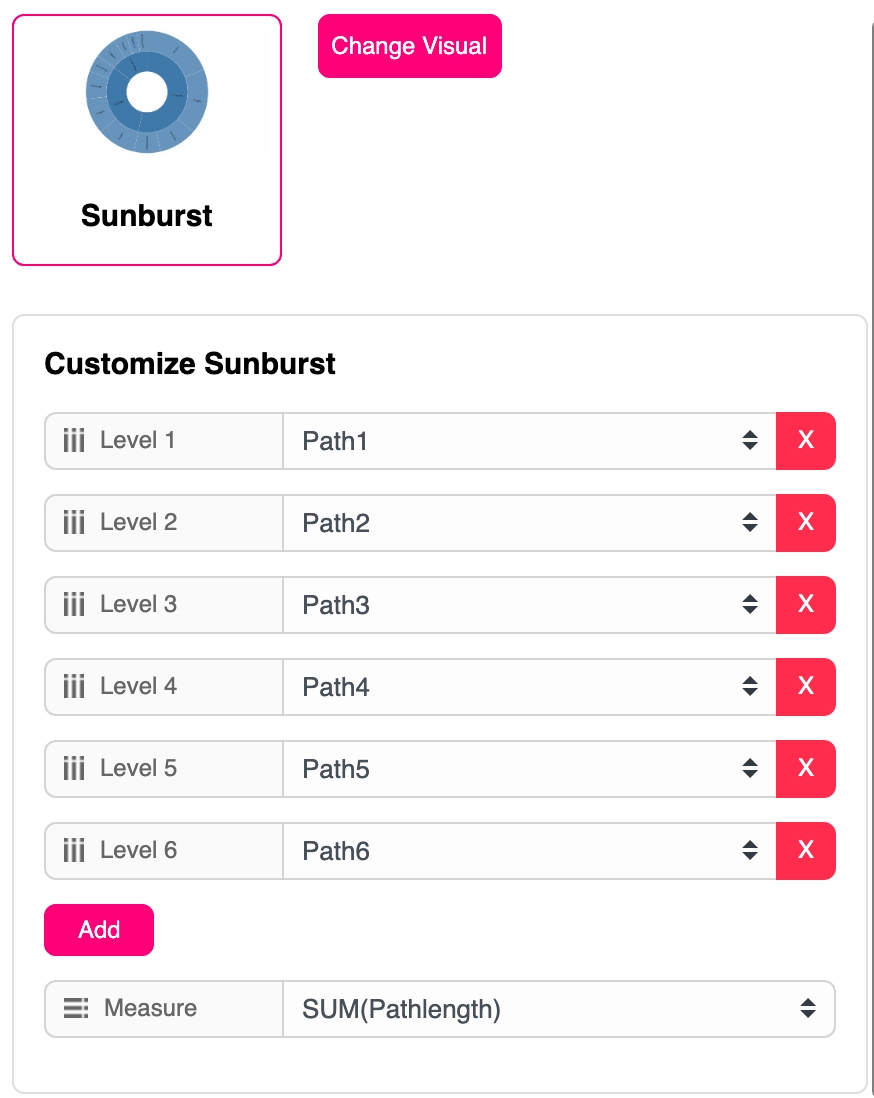Screen dimensions: 874x1098
Task: Click the Level 1 drag handle icon
Action: tap(74, 441)
